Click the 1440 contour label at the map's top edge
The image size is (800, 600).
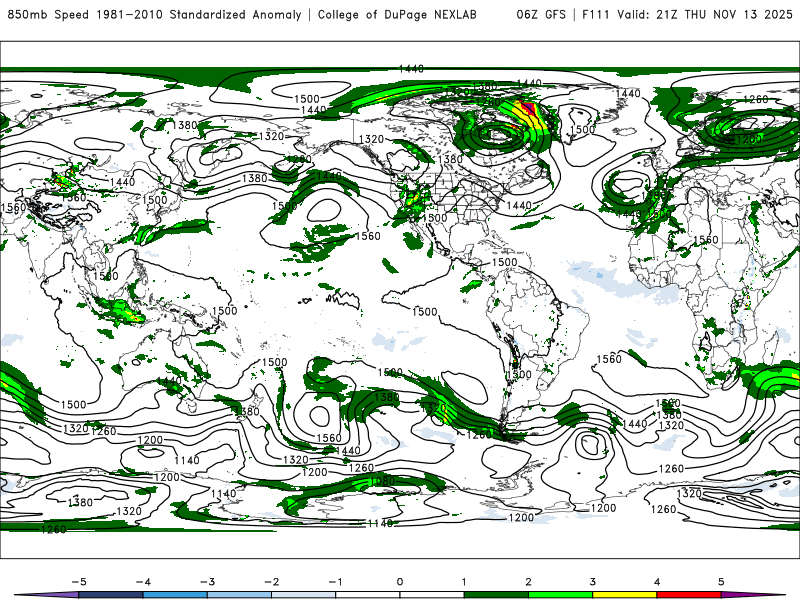coord(411,68)
